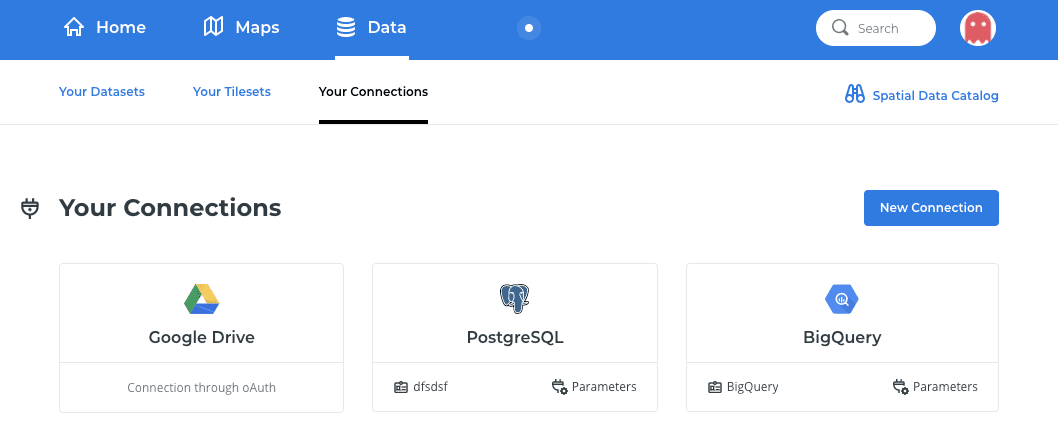
Task: Click the Google Drive logo
Action: [x=202, y=298]
